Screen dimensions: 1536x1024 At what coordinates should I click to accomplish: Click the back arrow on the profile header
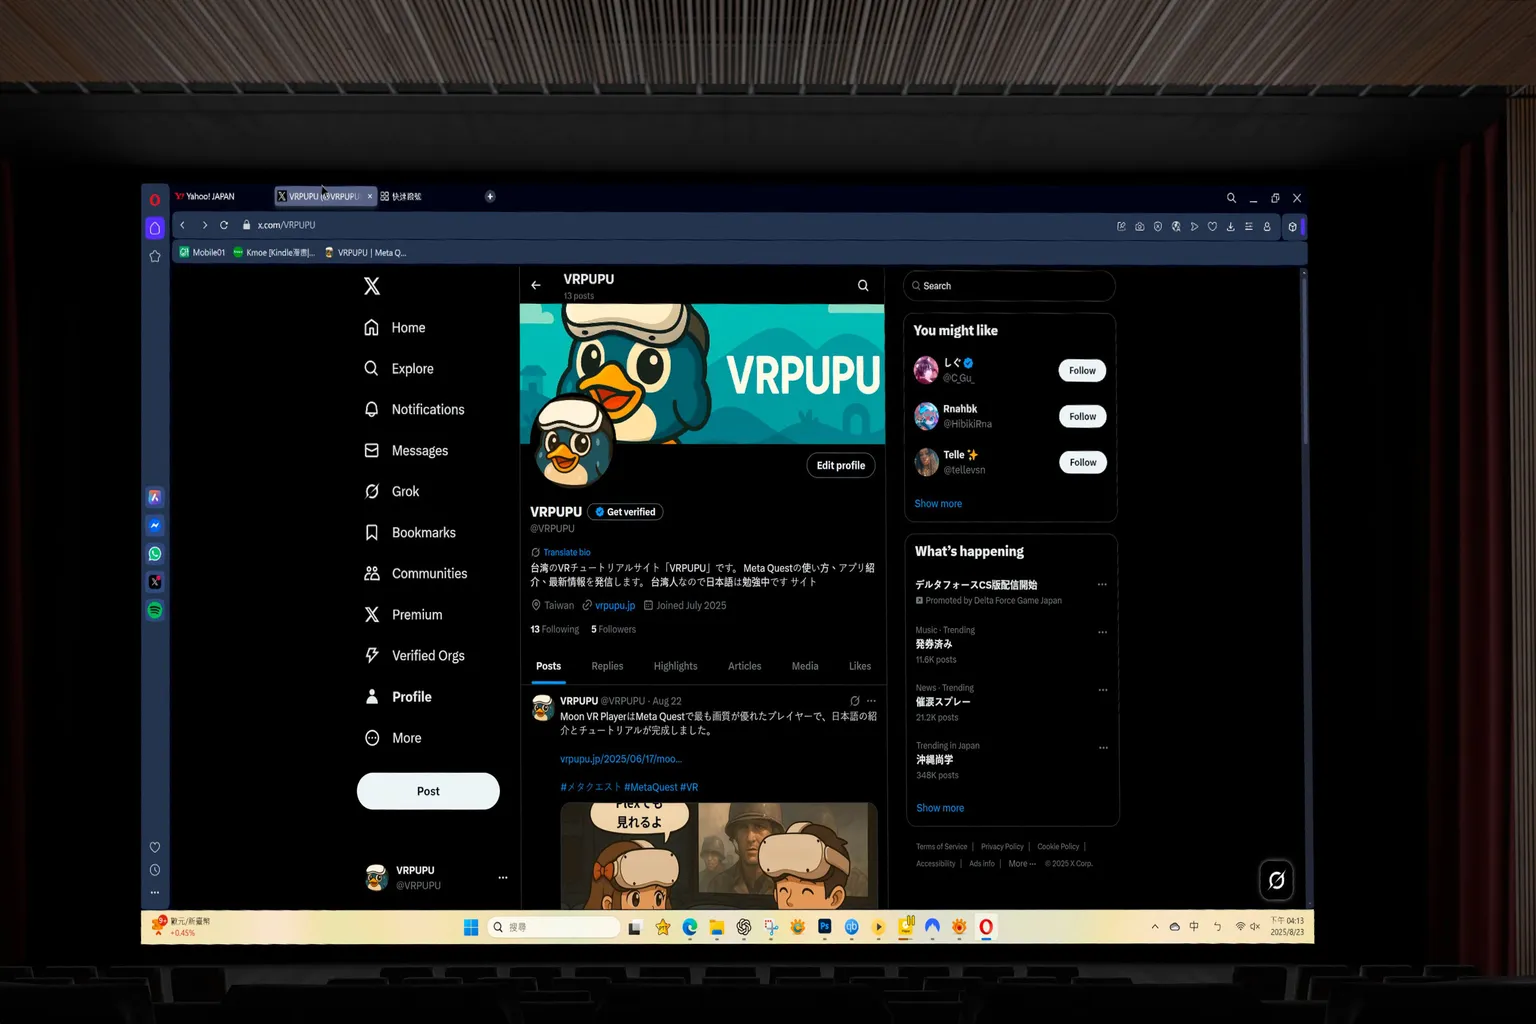coord(536,285)
